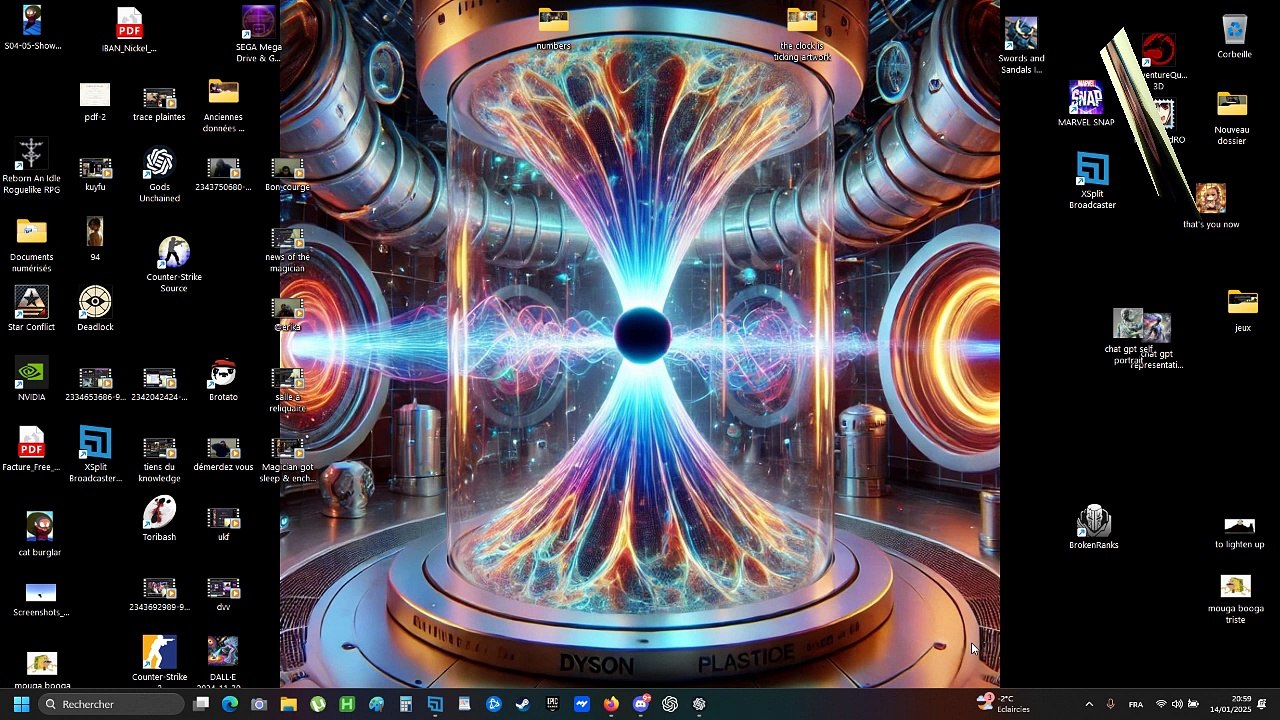Select the 'mouga booga triste' image
The image size is (1280, 720).
(x=1236, y=600)
